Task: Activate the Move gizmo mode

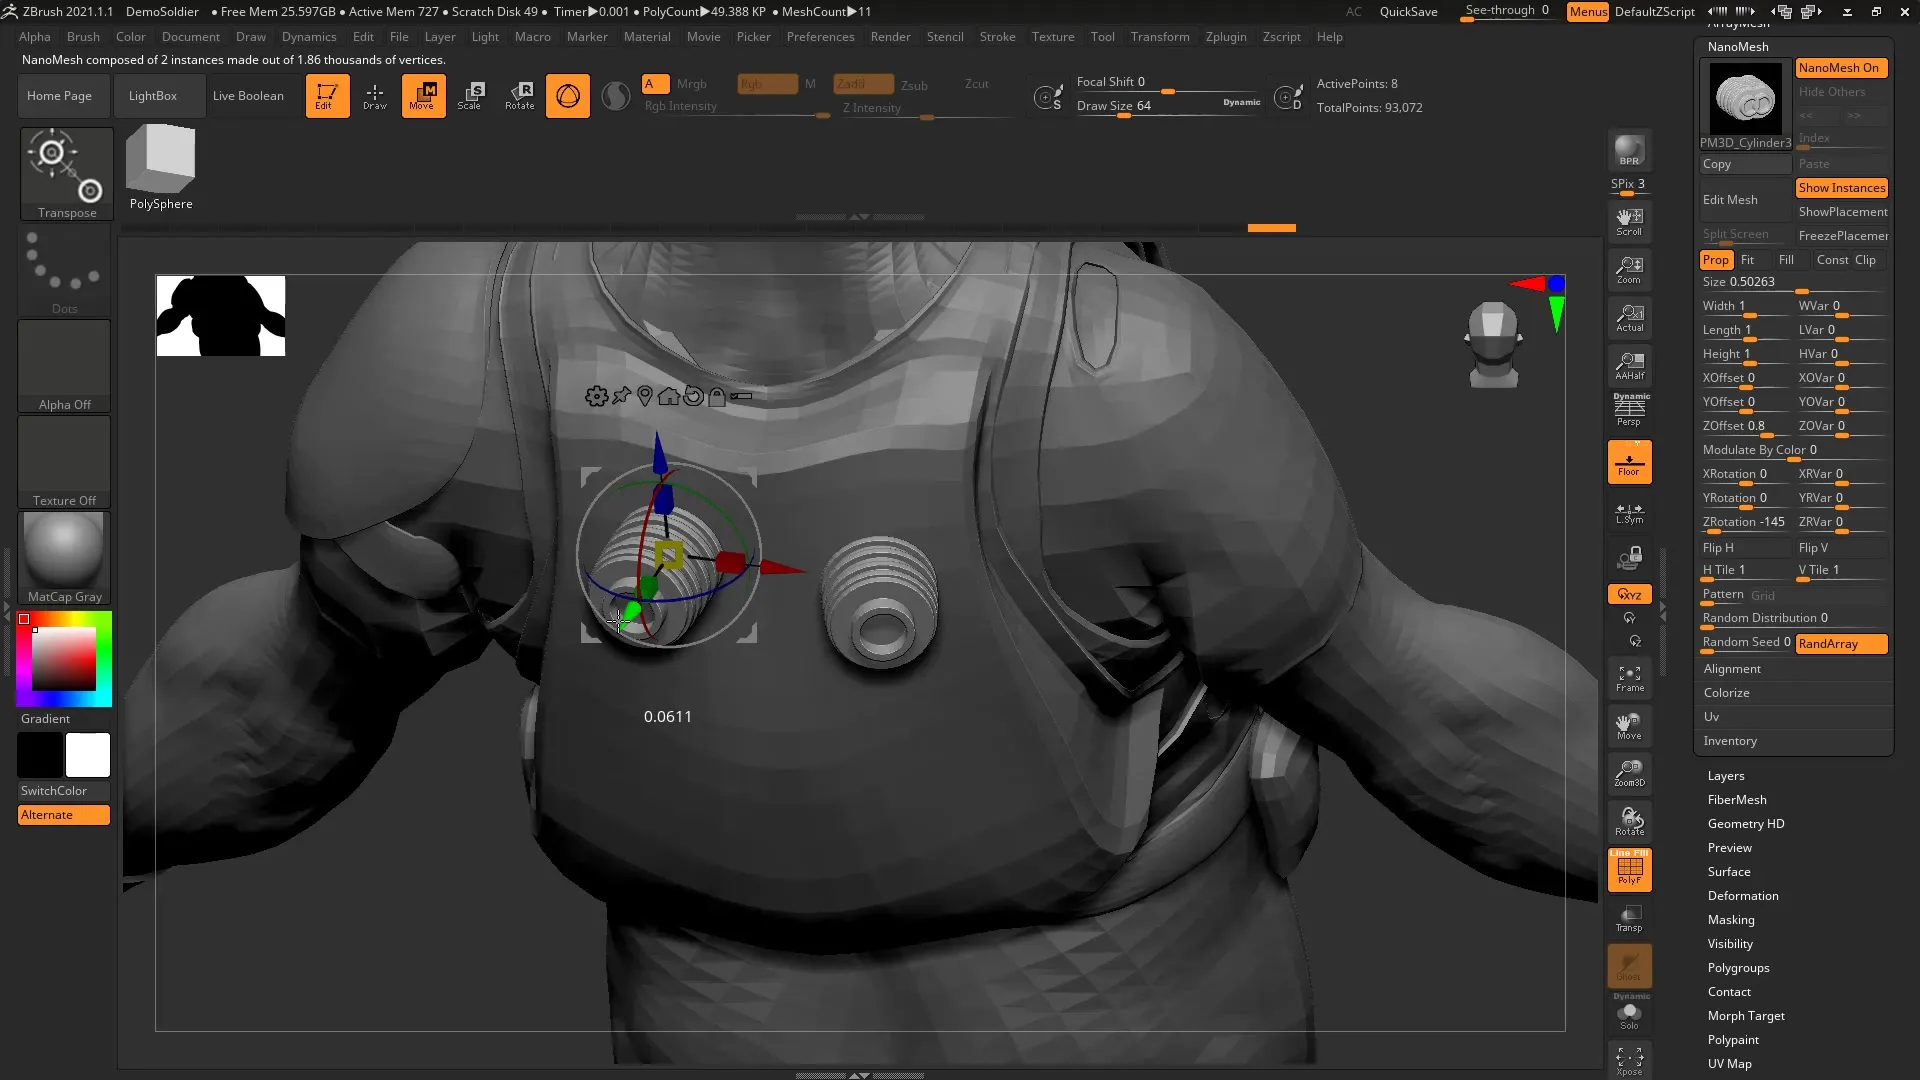Action: [x=423, y=96]
